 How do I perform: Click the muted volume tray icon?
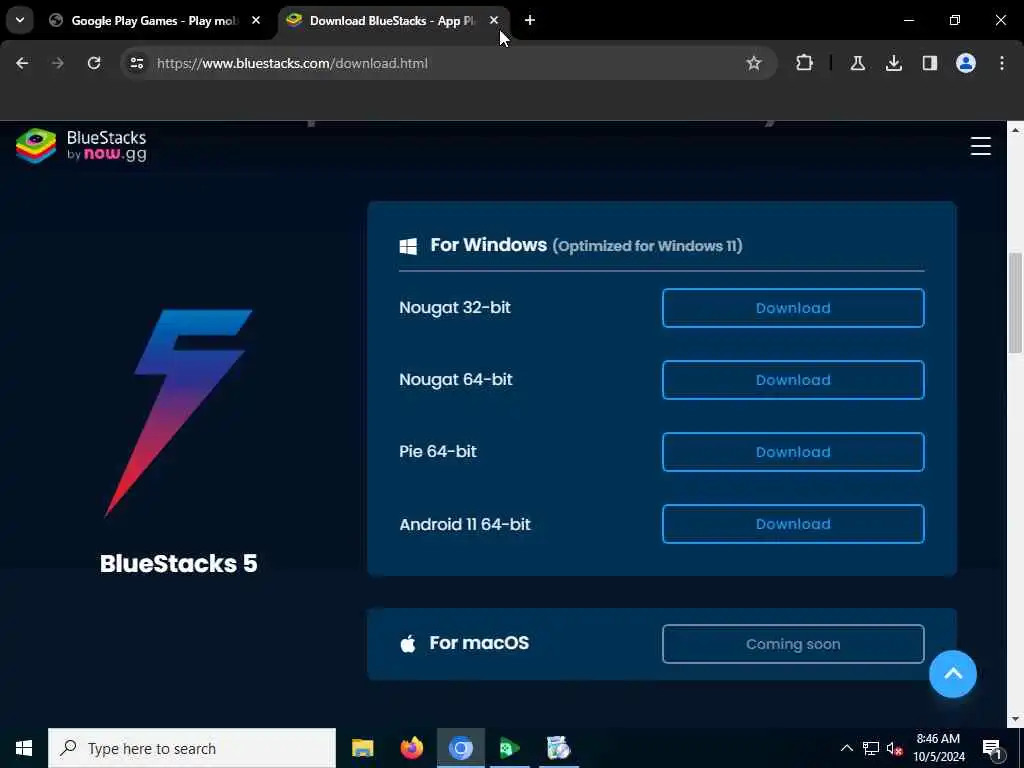point(894,748)
